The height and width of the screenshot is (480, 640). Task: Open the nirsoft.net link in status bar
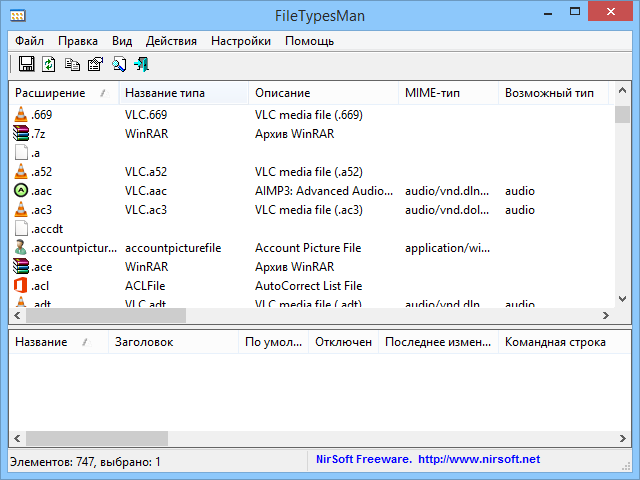[478, 459]
